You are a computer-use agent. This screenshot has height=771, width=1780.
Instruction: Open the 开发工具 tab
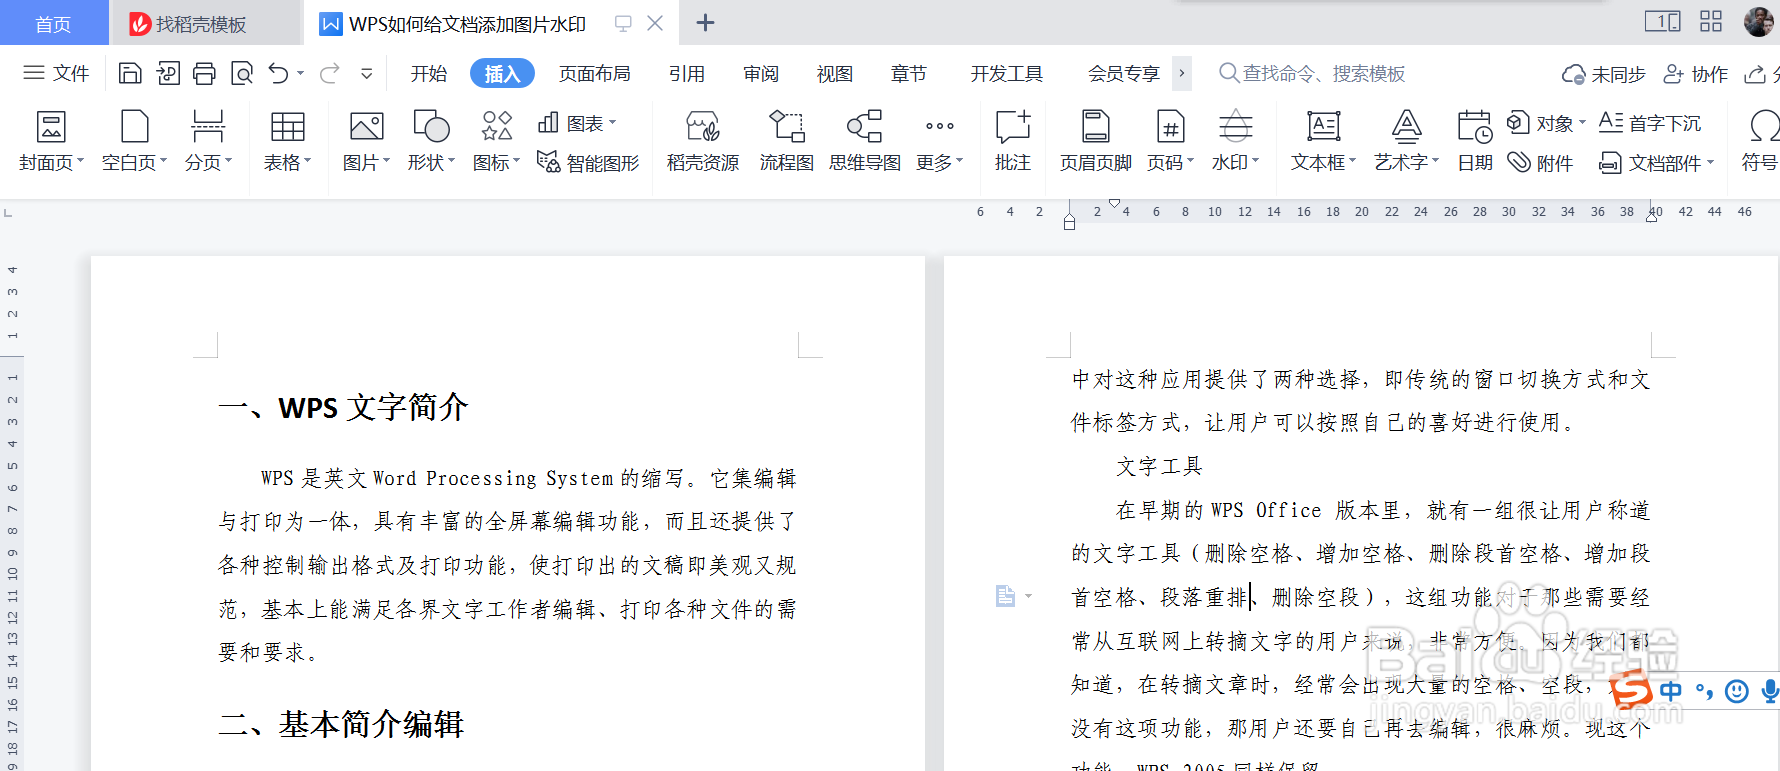coord(1006,73)
